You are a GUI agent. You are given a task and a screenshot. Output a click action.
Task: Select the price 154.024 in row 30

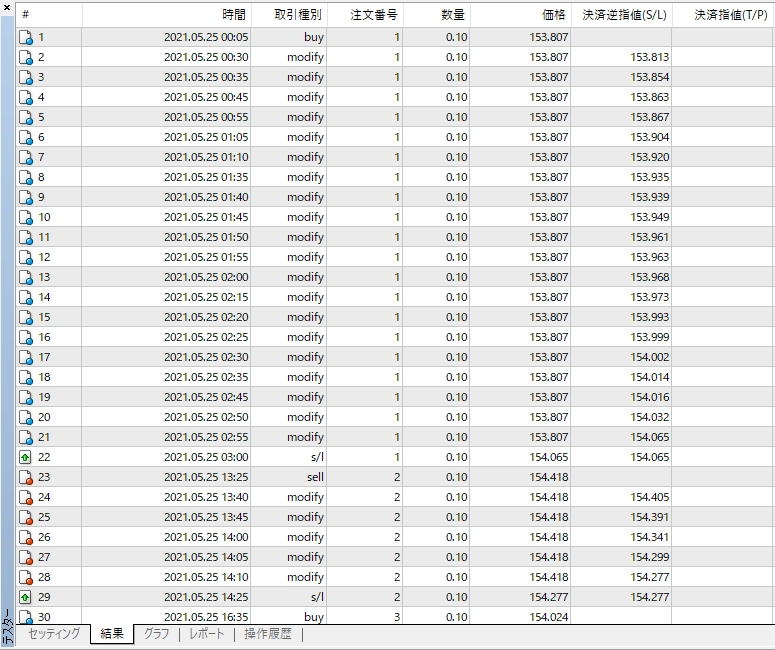click(549, 617)
